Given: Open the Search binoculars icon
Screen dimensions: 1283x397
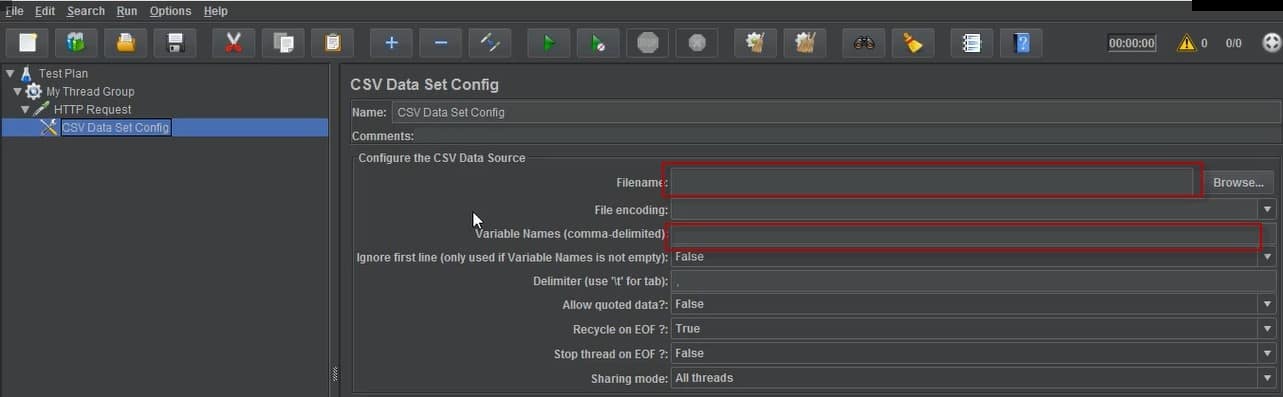Looking at the screenshot, I should [x=863, y=43].
